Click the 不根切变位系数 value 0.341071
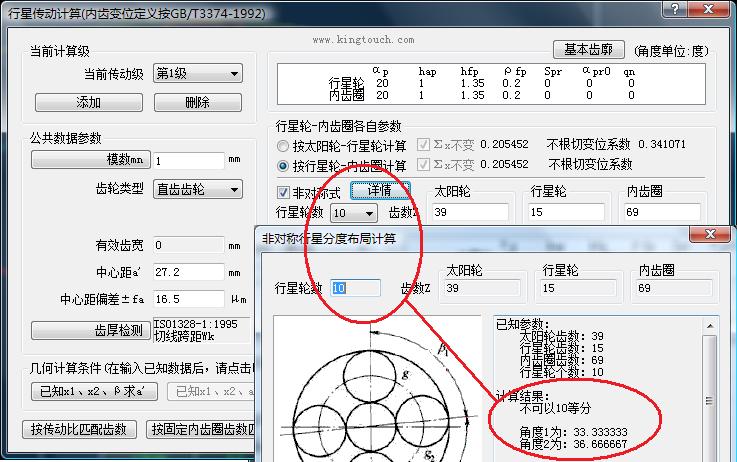The image size is (737, 462). tap(662, 144)
